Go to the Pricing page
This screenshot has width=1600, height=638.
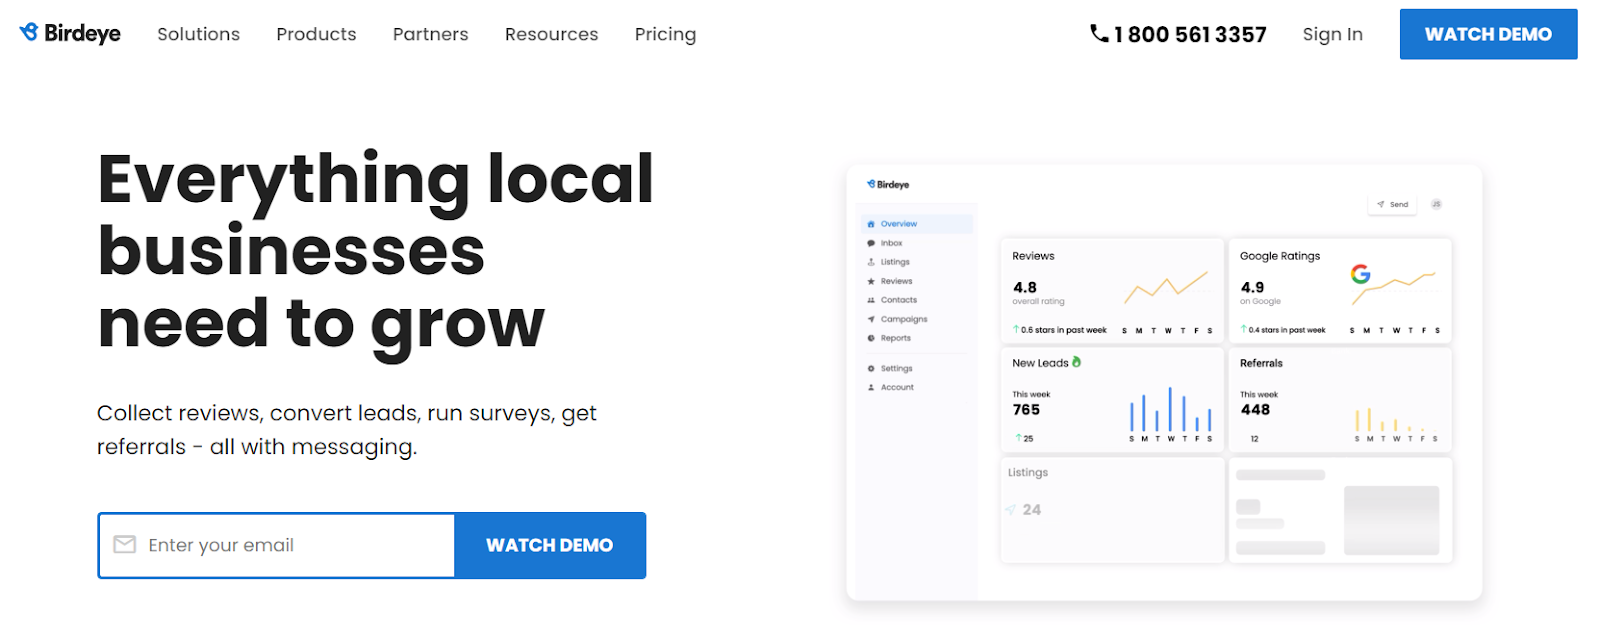click(665, 34)
